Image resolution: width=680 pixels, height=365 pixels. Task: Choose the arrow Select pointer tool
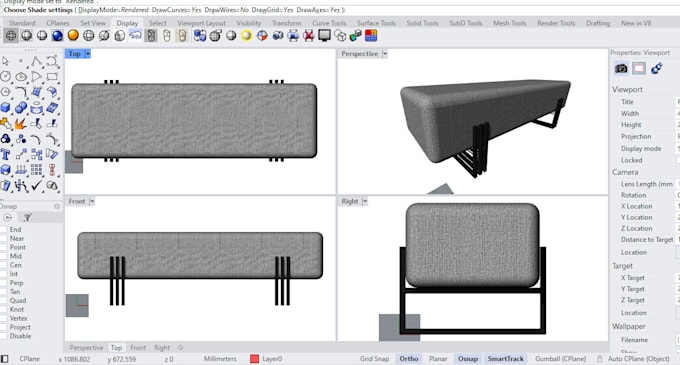[6, 62]
